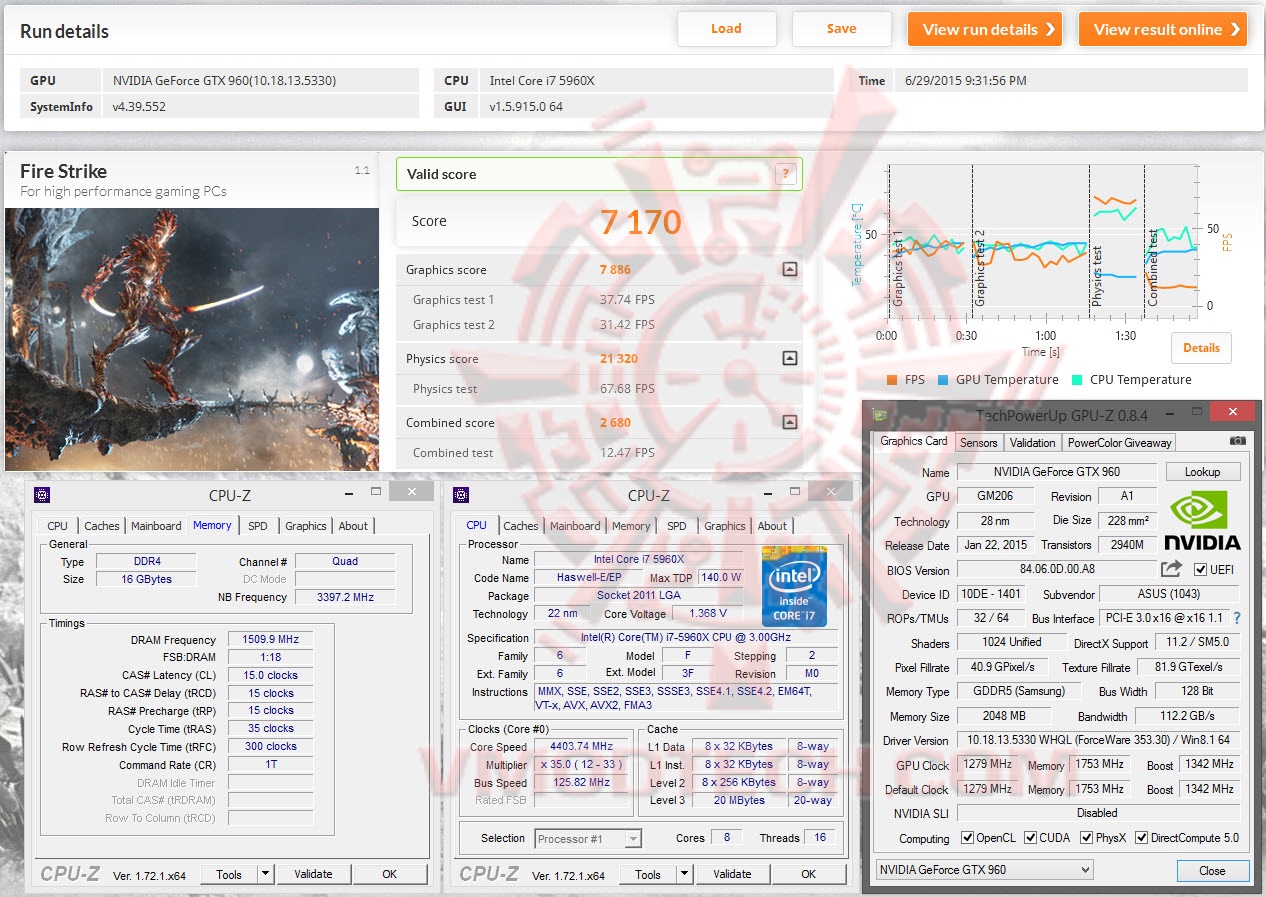Screen dimensions: 1266x897
Task: Click the Driver Version field in GPU-Z
Action: click(1098, 740)
